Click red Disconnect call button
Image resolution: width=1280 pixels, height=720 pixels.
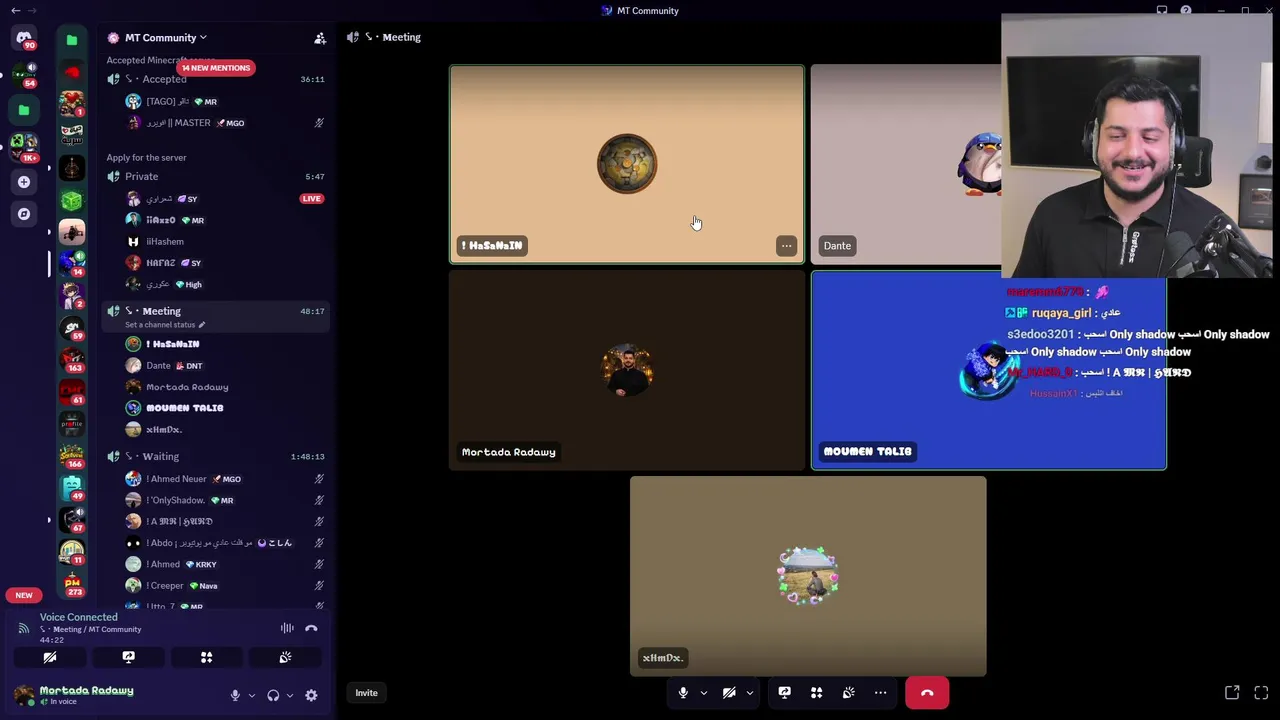pos(927,692)
